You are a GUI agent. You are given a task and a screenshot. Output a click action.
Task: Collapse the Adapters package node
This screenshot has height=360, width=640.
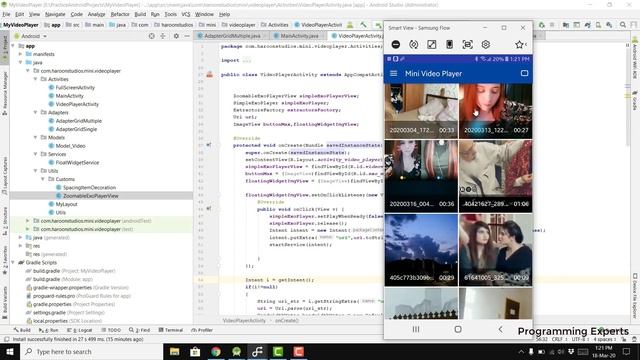pyautogui.click(x=35, y=112)
